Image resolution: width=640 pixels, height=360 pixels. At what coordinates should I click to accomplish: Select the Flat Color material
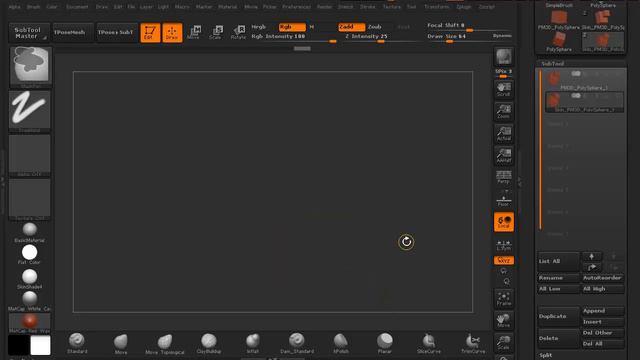point(29,255)
